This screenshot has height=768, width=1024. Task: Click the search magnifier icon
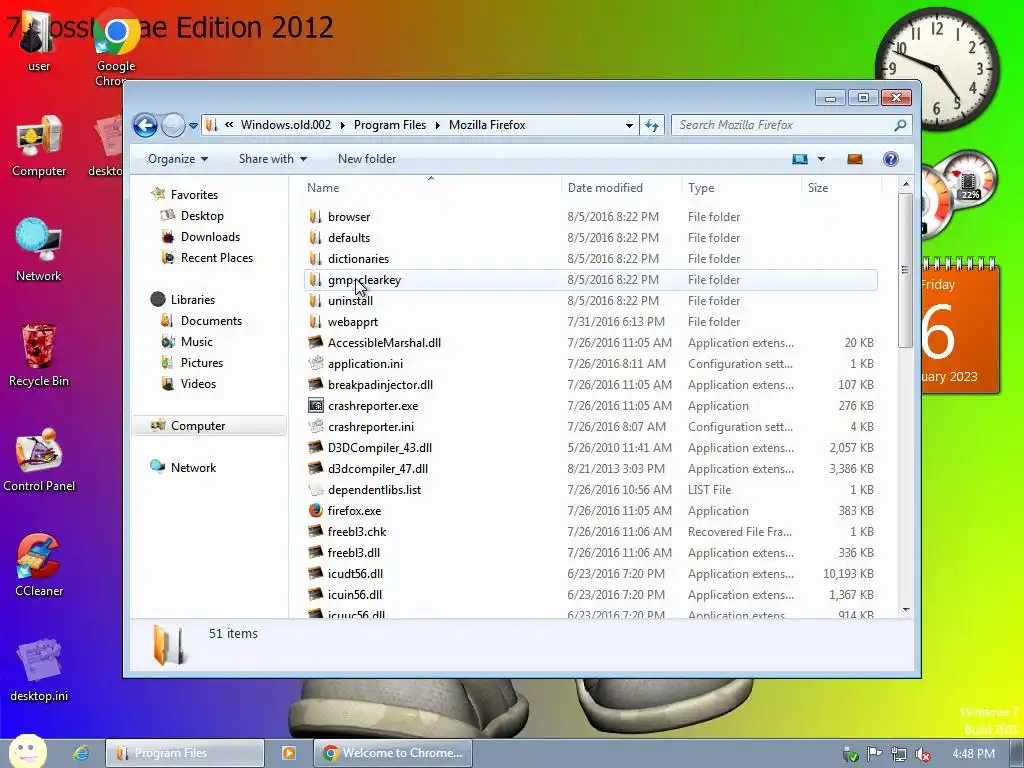pos(901,125)
